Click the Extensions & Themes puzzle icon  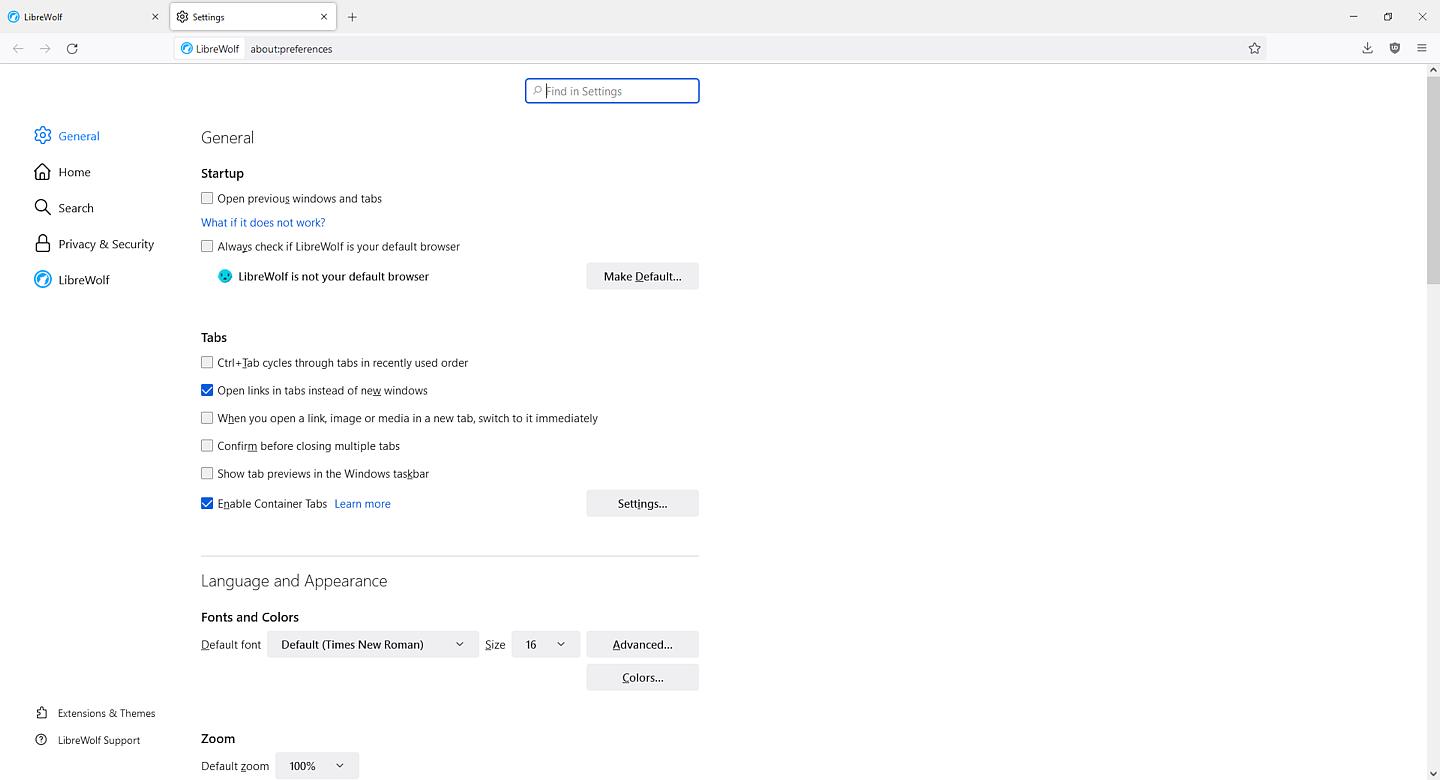click(41, 713)
